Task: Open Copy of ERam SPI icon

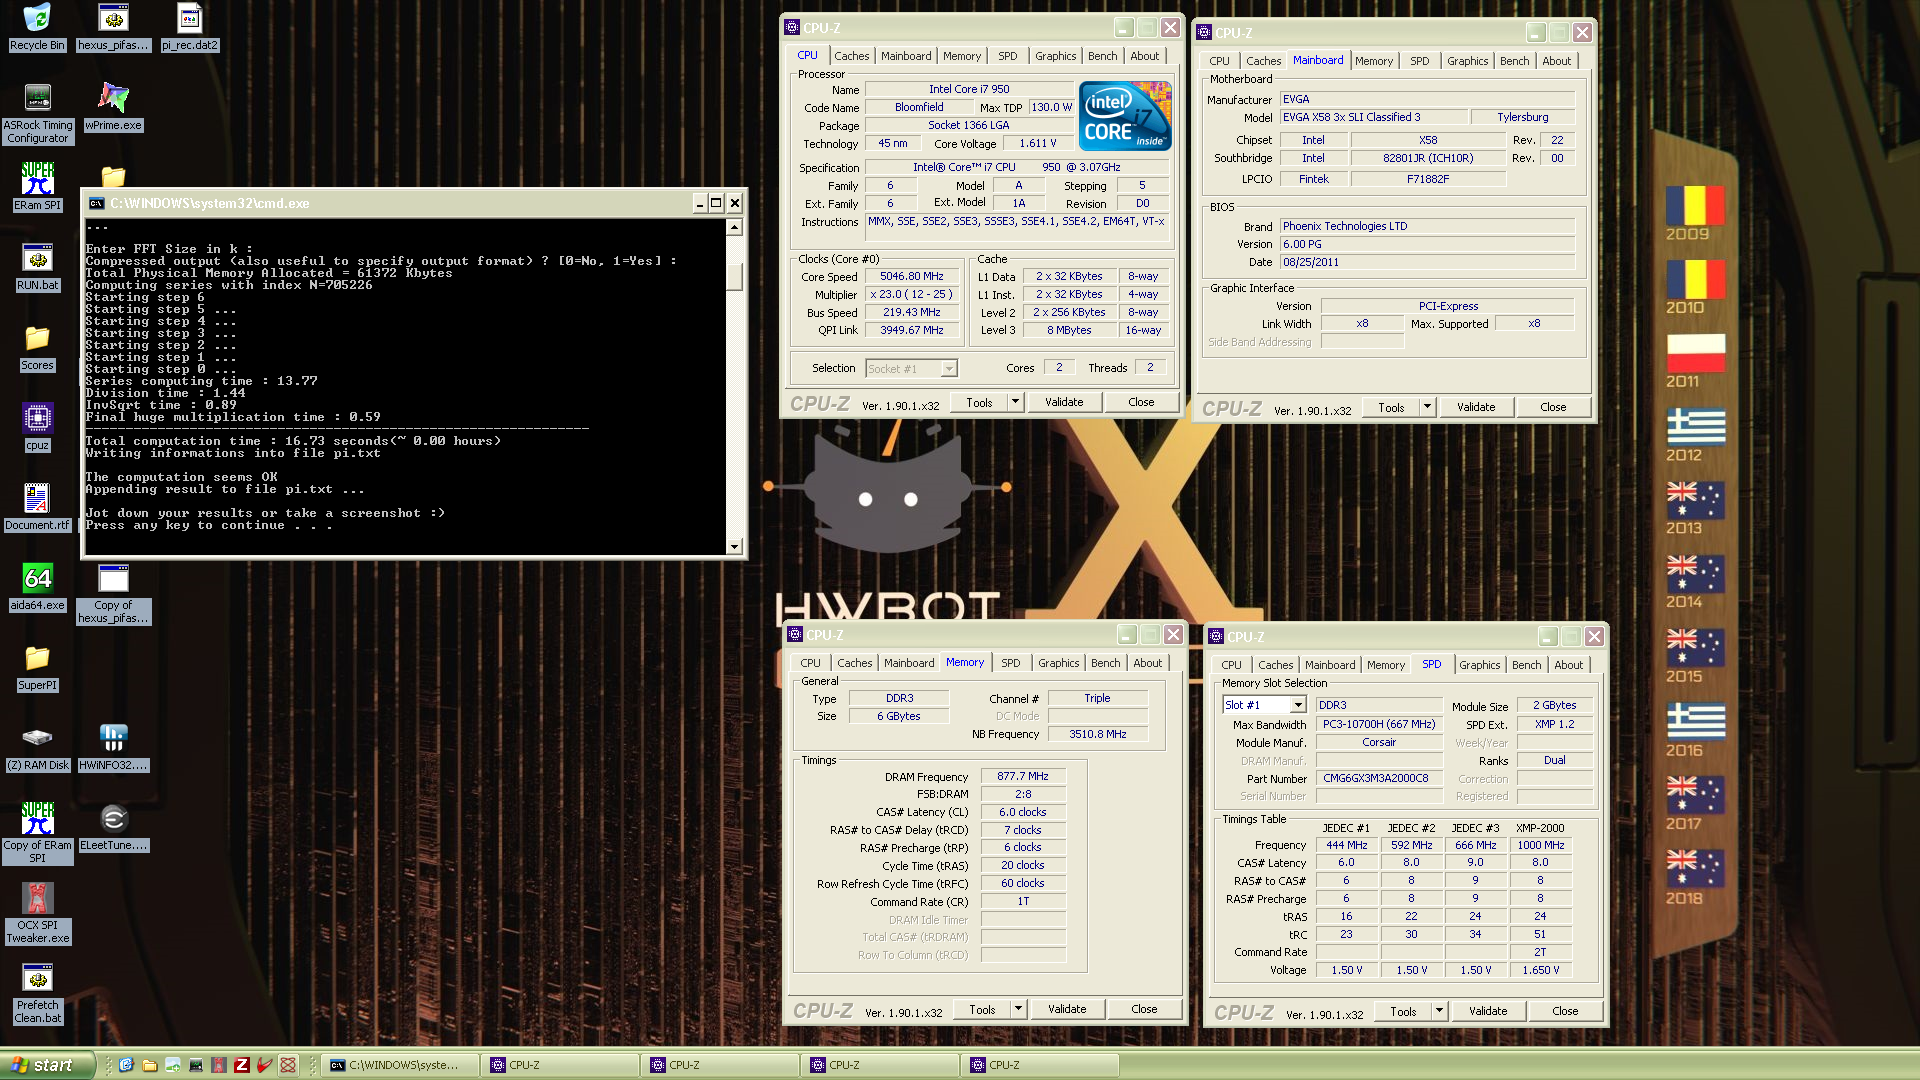Action: click(x=37, y=833)
